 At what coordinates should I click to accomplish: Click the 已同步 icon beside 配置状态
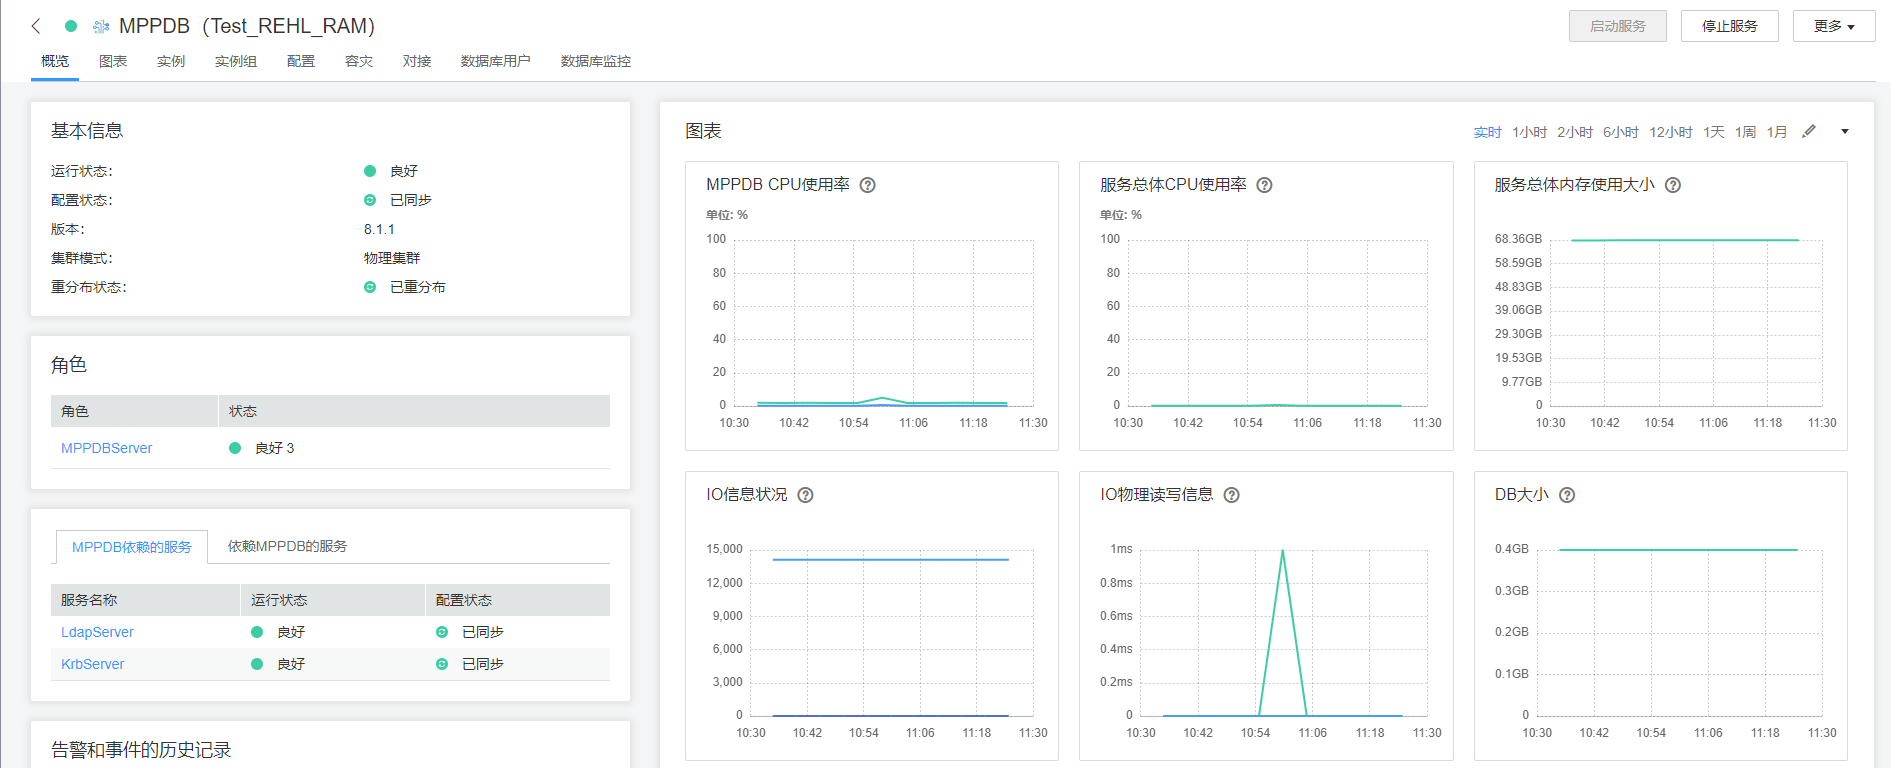(x=370, y=200)
